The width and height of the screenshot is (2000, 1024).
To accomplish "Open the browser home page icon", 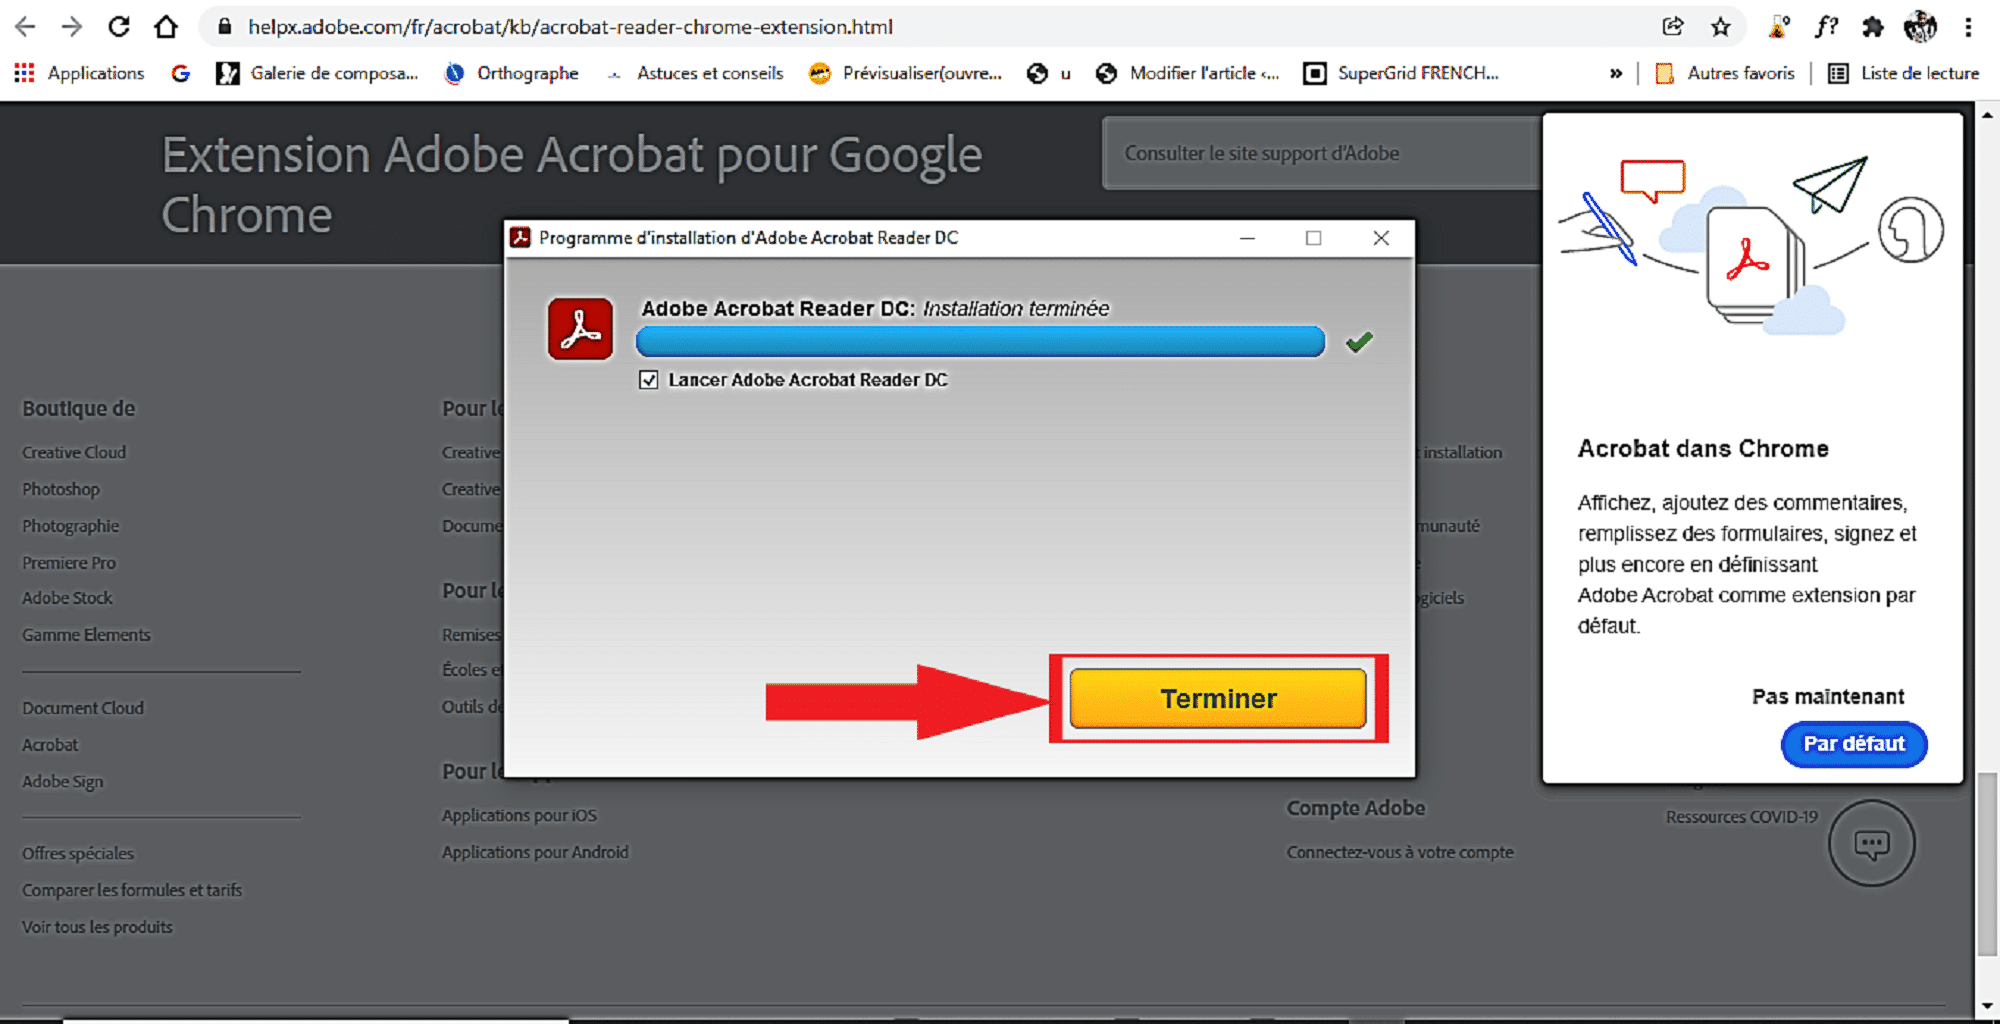I will point(166,27).
